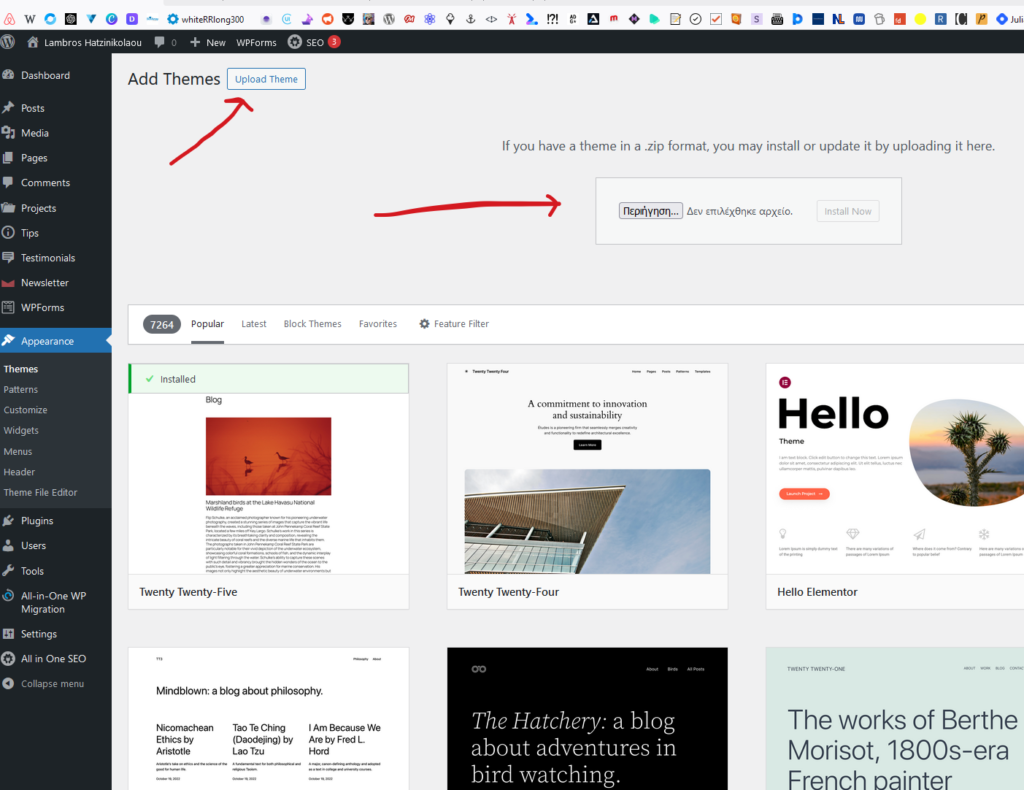Open the Theme File Editor submenu link

[40, 492]
